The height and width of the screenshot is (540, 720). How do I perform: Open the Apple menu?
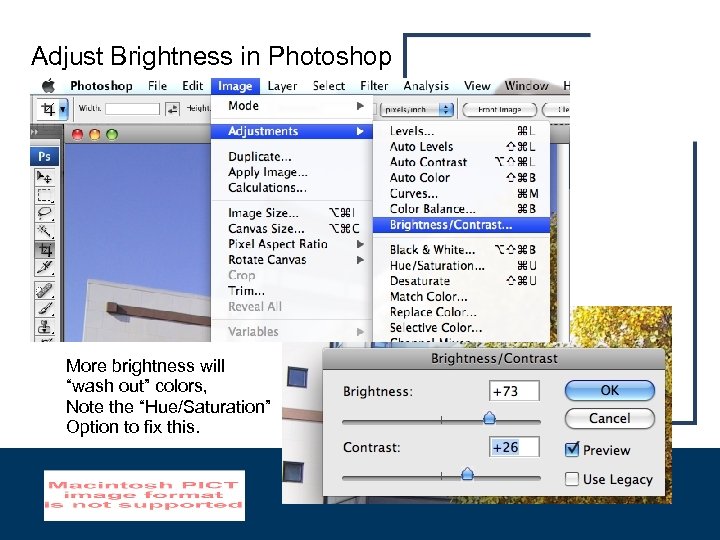coord(48,86)
